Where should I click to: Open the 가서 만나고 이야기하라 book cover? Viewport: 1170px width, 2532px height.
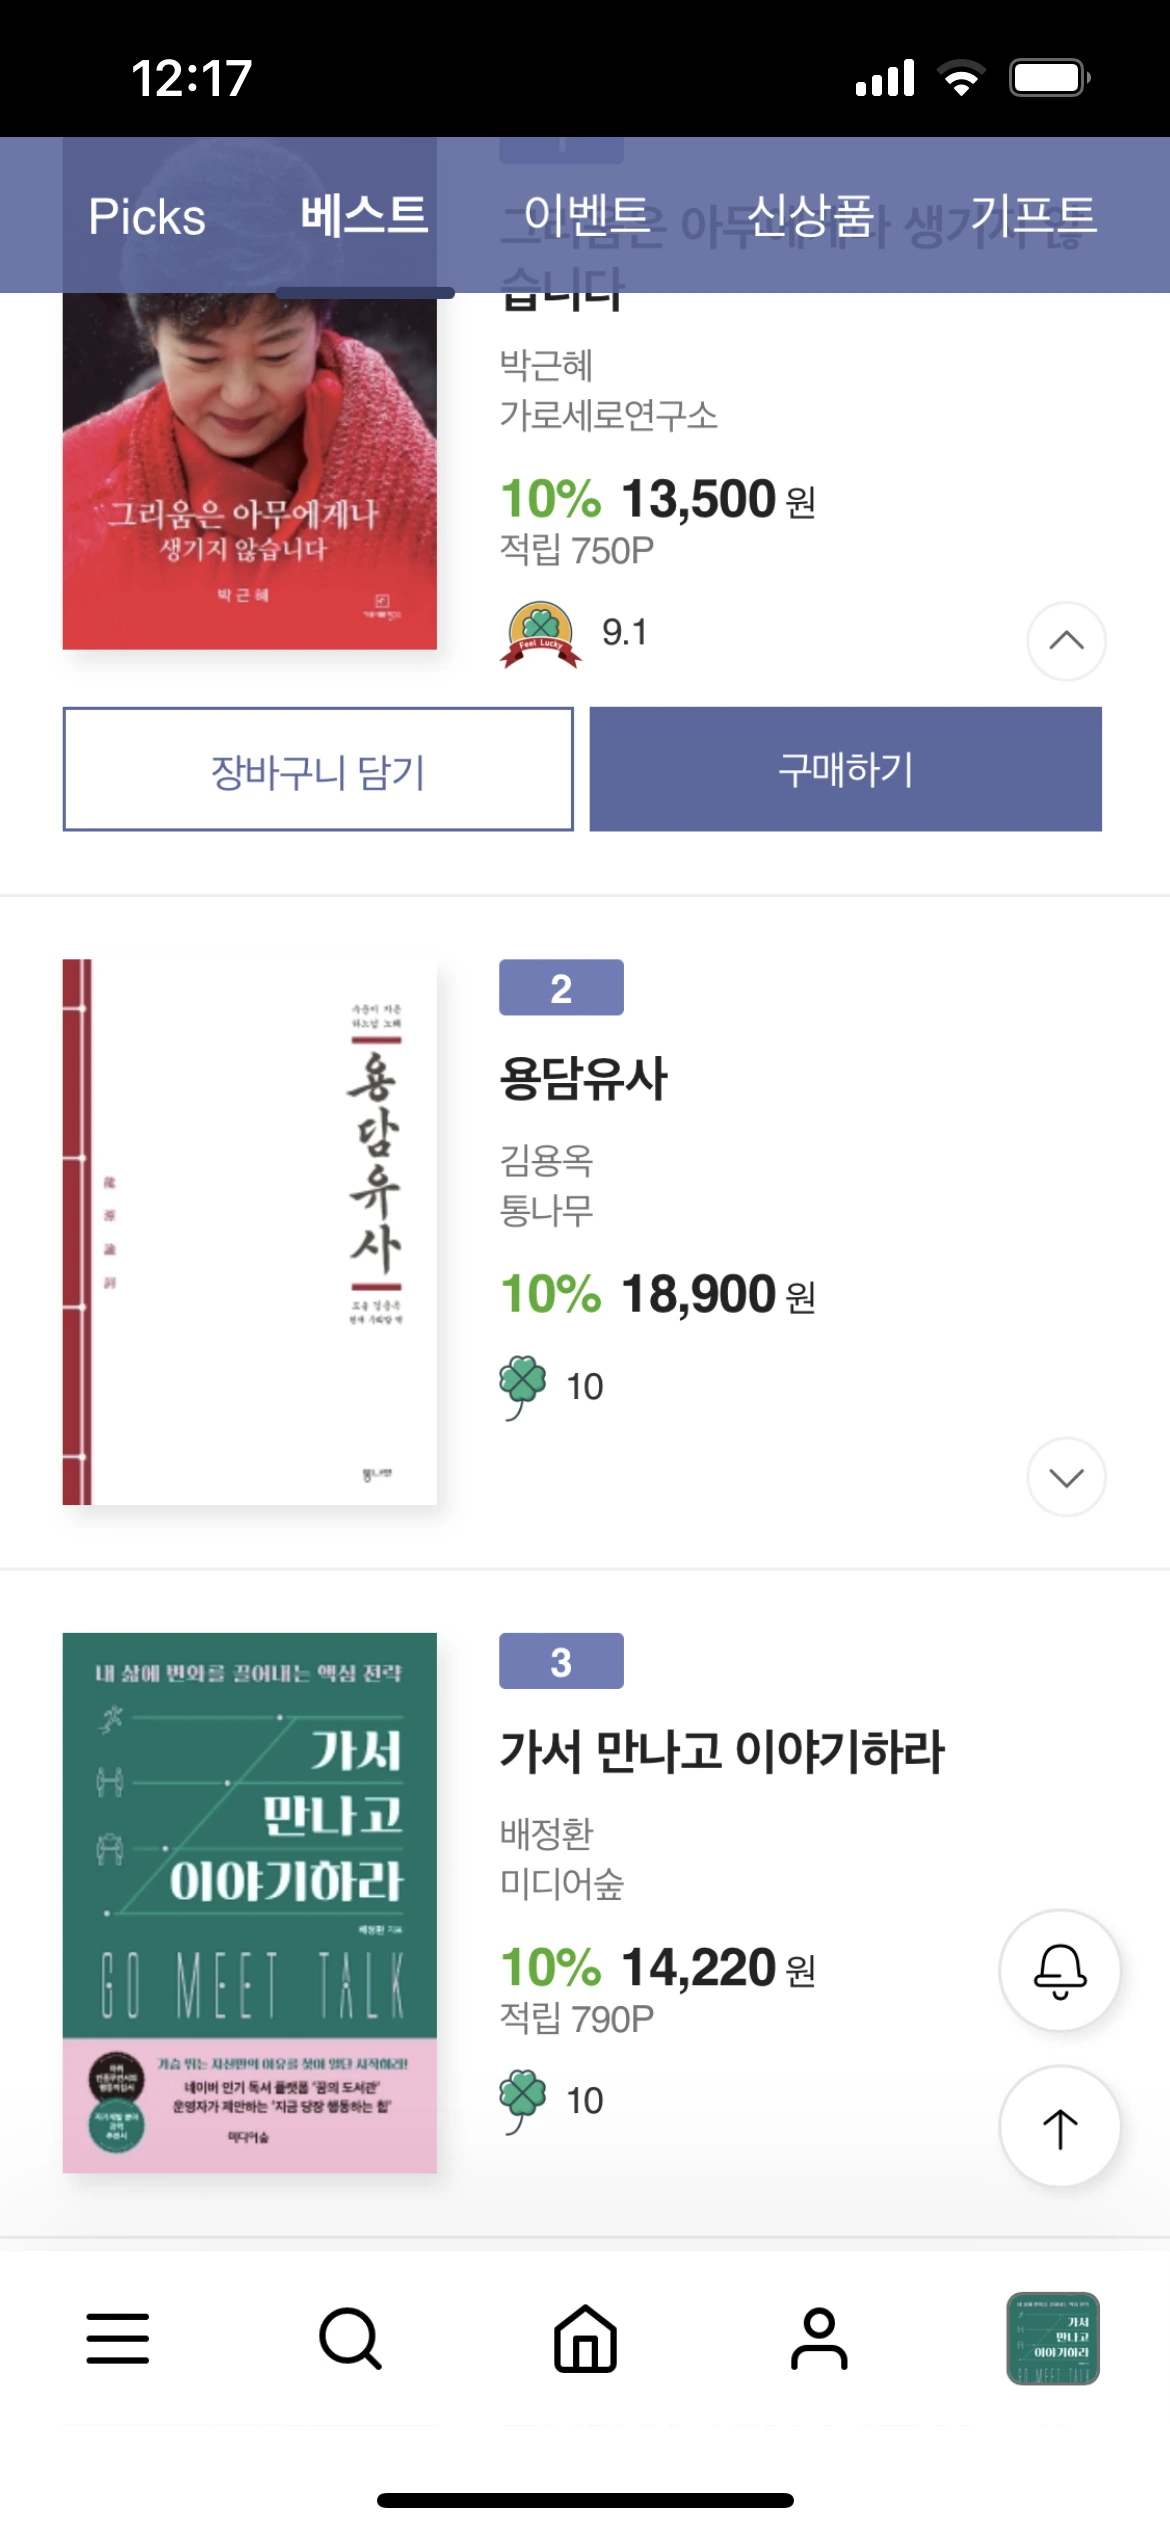pos(250,1903)
